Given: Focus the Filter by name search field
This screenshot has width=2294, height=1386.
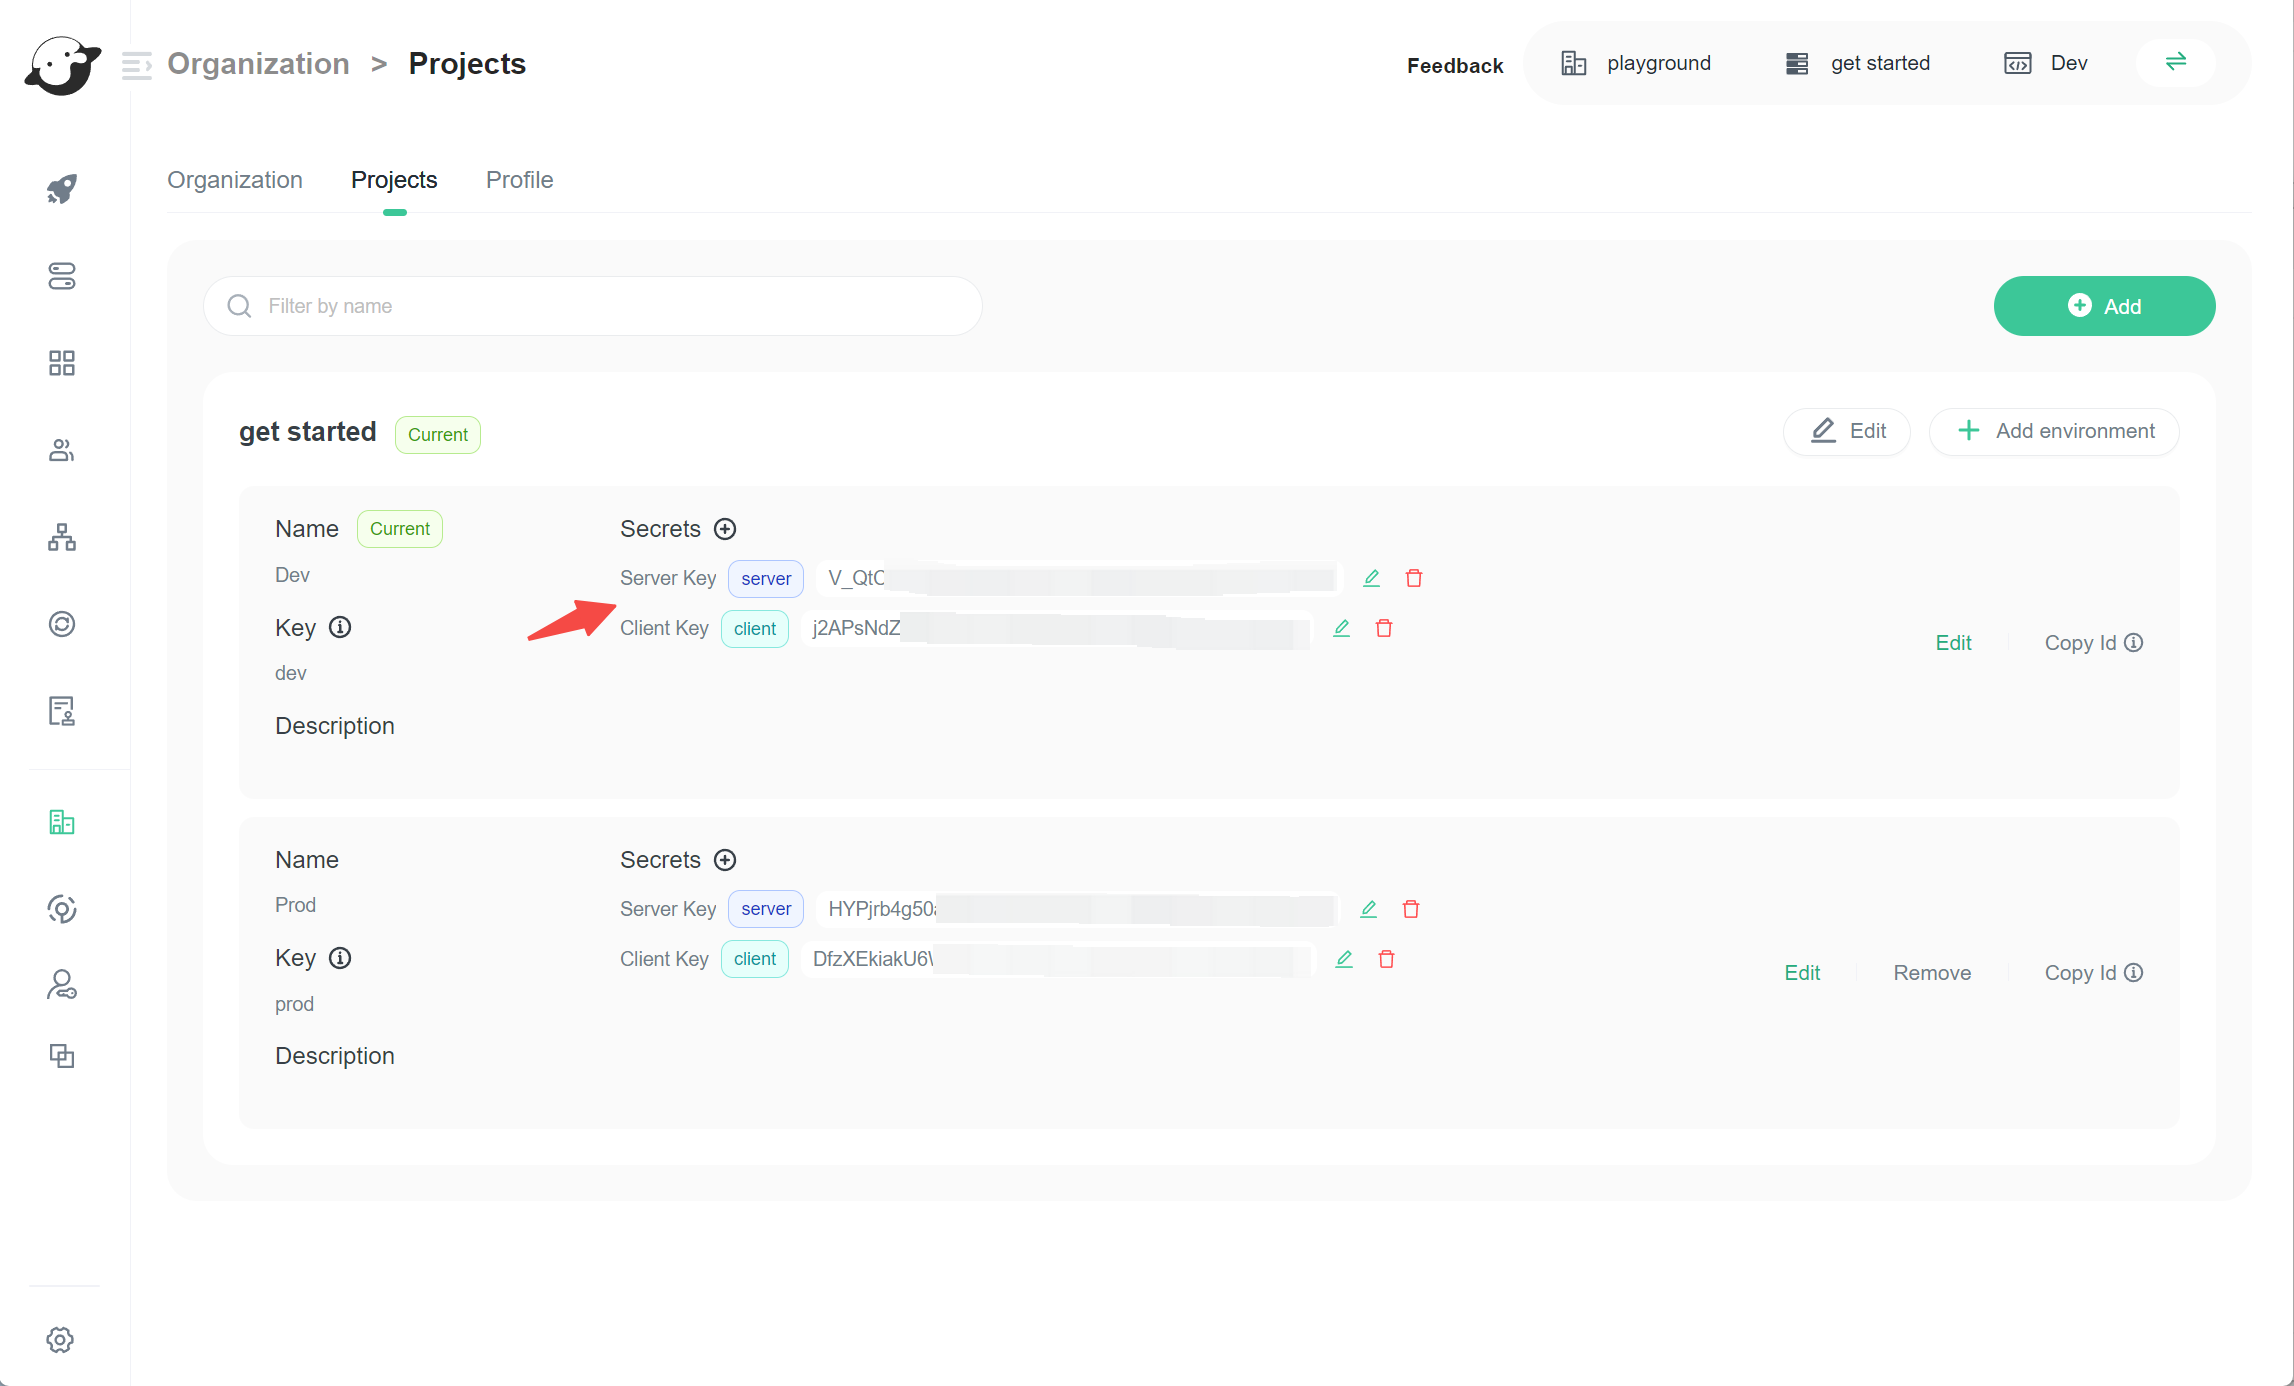Looking at the screenshot, I should click(x=600, y=306).
